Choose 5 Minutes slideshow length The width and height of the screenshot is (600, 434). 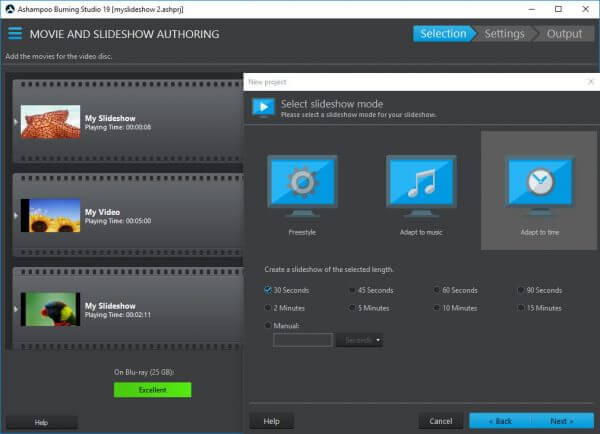coord(352,308)
